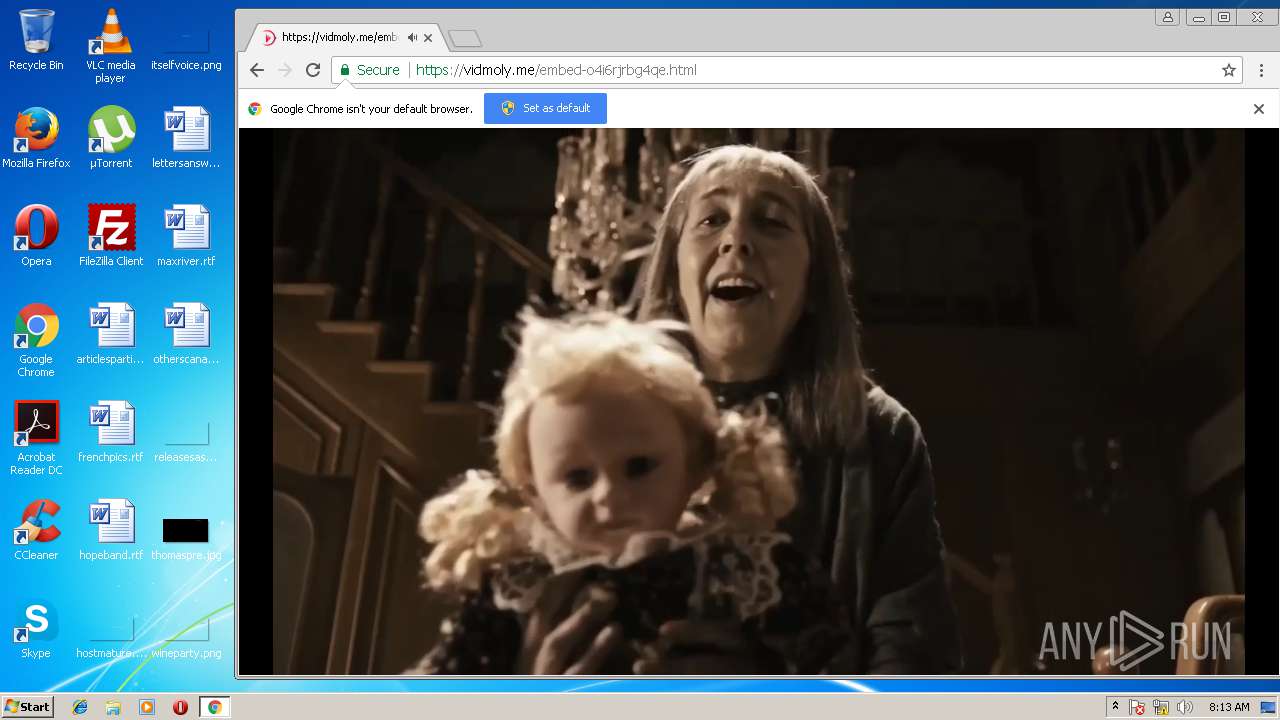Click the video player area
Viewport: 1280px width, 720px height.
tap(758, 401)
